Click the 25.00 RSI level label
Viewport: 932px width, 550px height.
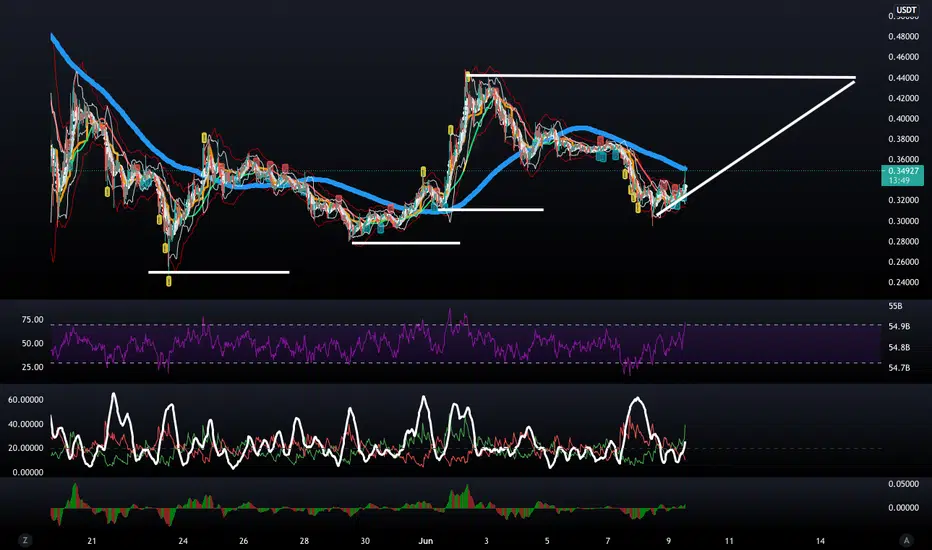[33, 367]
